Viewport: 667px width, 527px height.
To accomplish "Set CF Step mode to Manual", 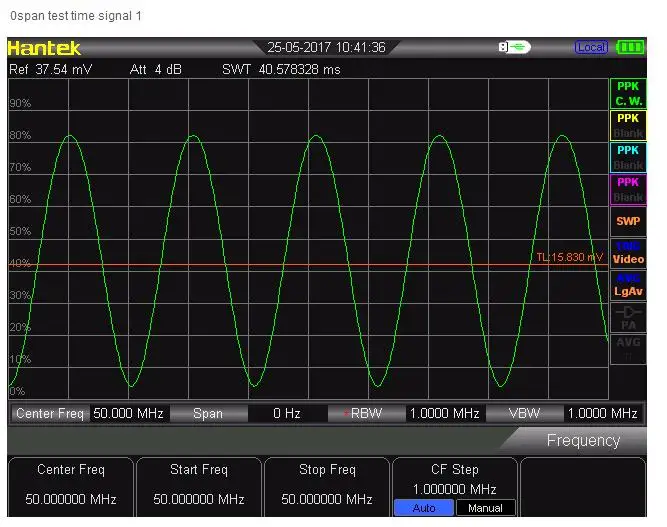I will 486,508.
